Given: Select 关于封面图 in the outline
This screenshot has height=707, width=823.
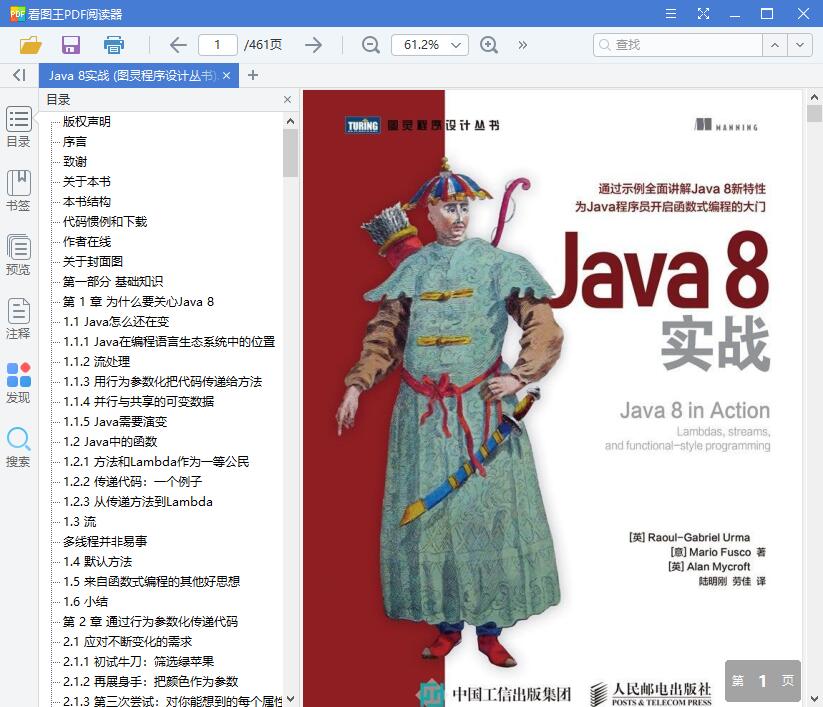Looking at the screenshot, I should (x=93, y=261).
